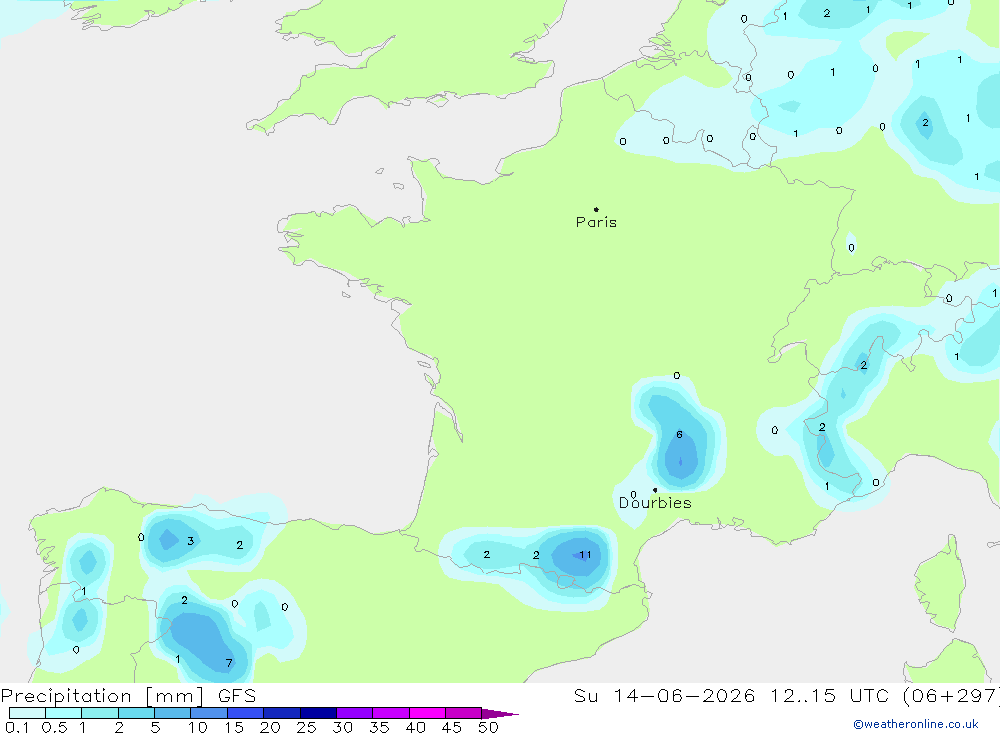Click the 25 legend scale label

306,727
